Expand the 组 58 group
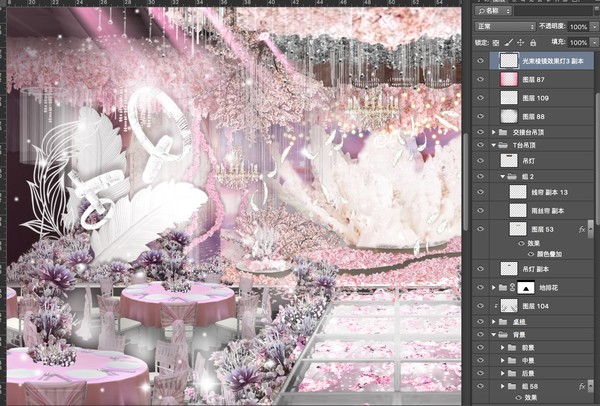The image size is (600, 406). 503,386
